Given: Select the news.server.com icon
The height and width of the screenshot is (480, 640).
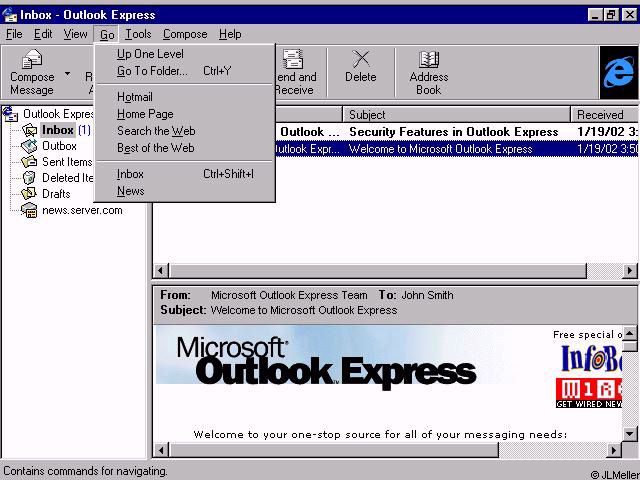Looking at the screenshot, I should 29,210.
